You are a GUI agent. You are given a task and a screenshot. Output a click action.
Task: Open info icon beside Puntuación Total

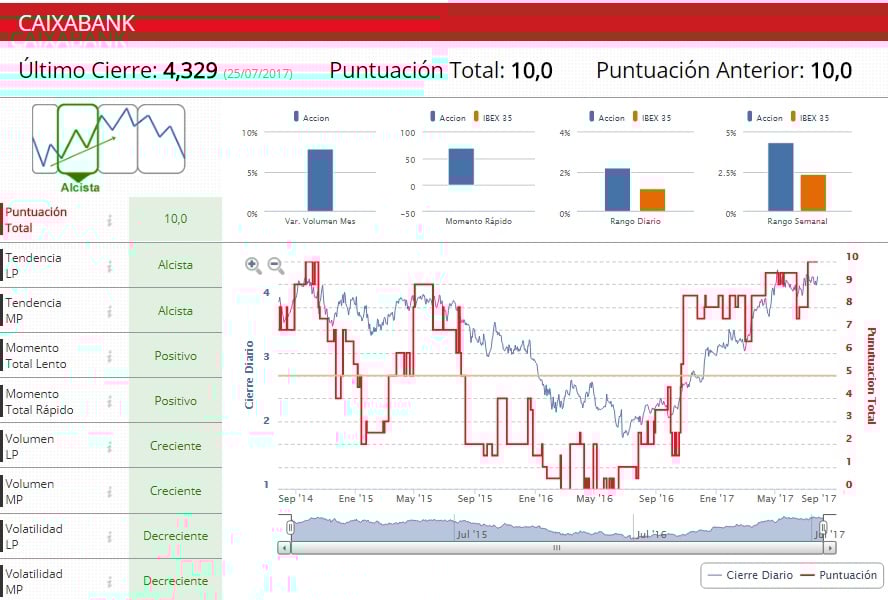[110, 220]
